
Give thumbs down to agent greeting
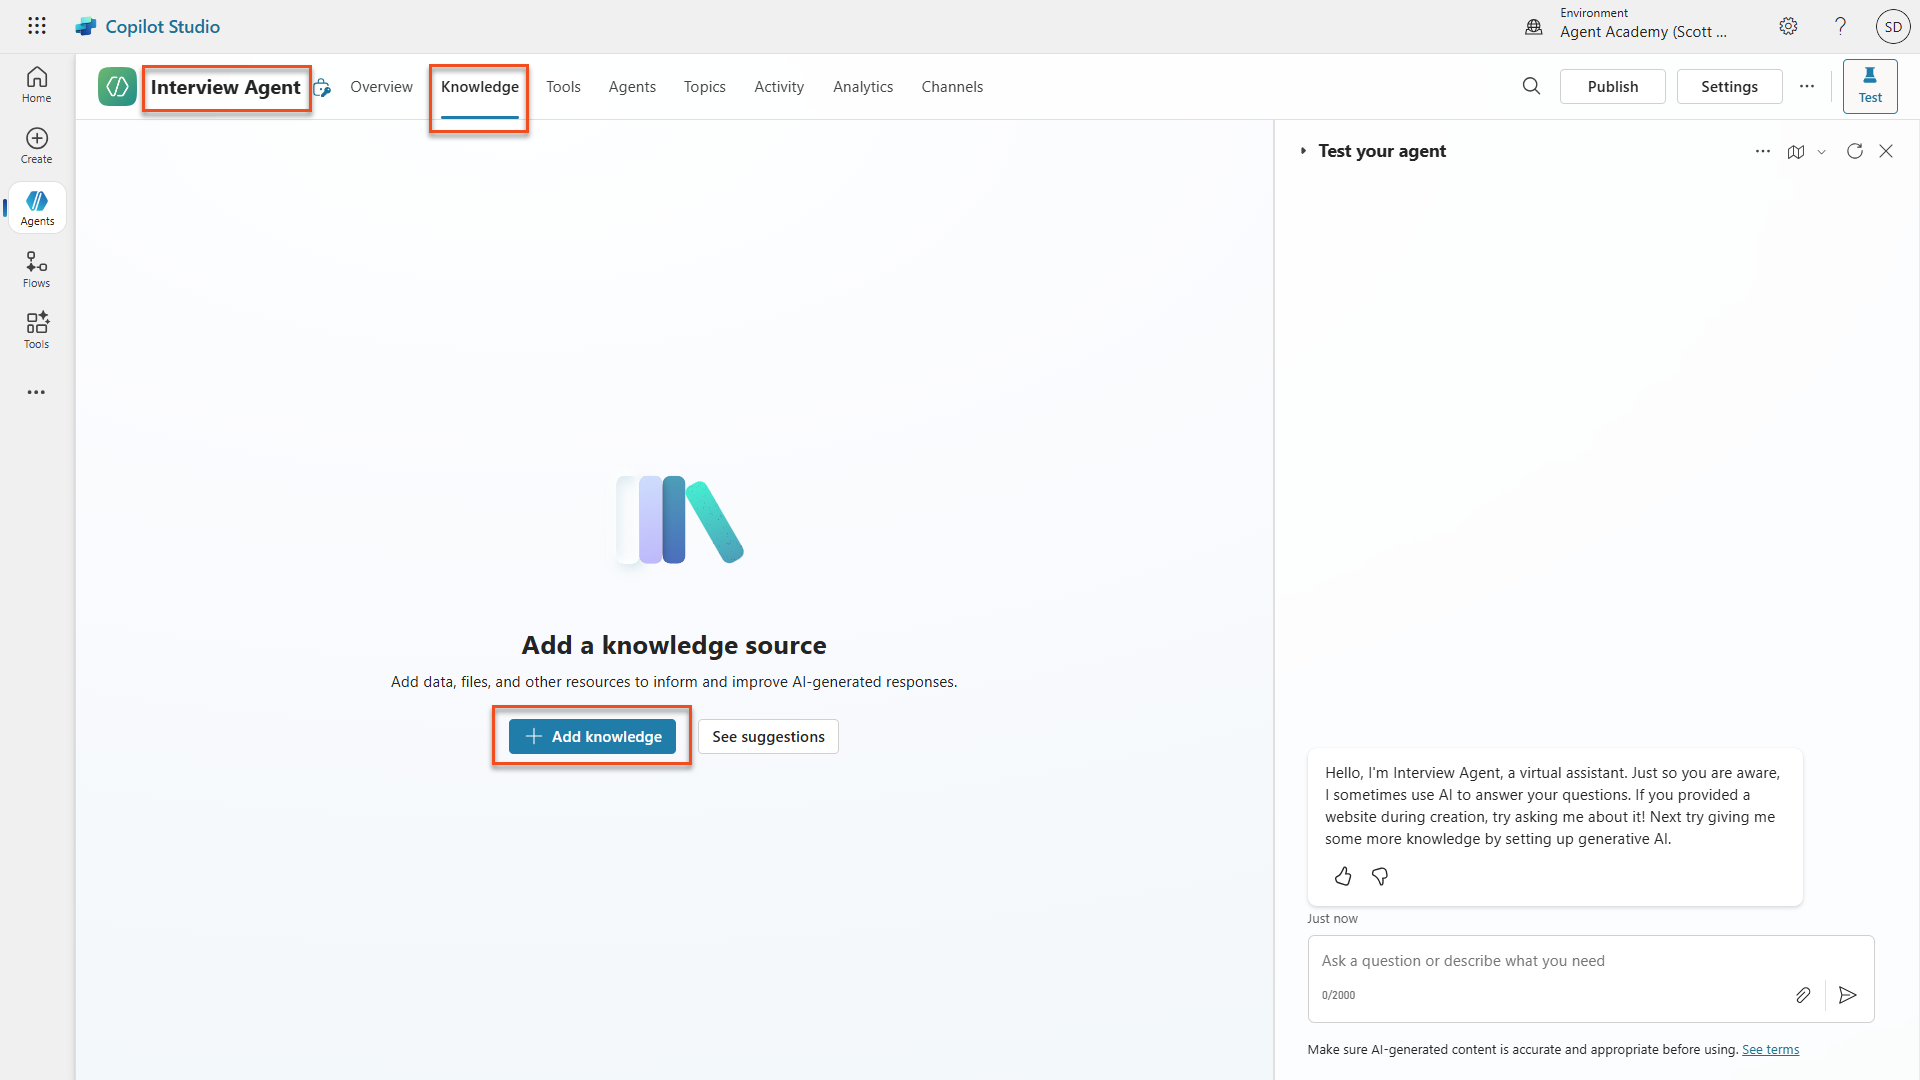coord(1380,877)
